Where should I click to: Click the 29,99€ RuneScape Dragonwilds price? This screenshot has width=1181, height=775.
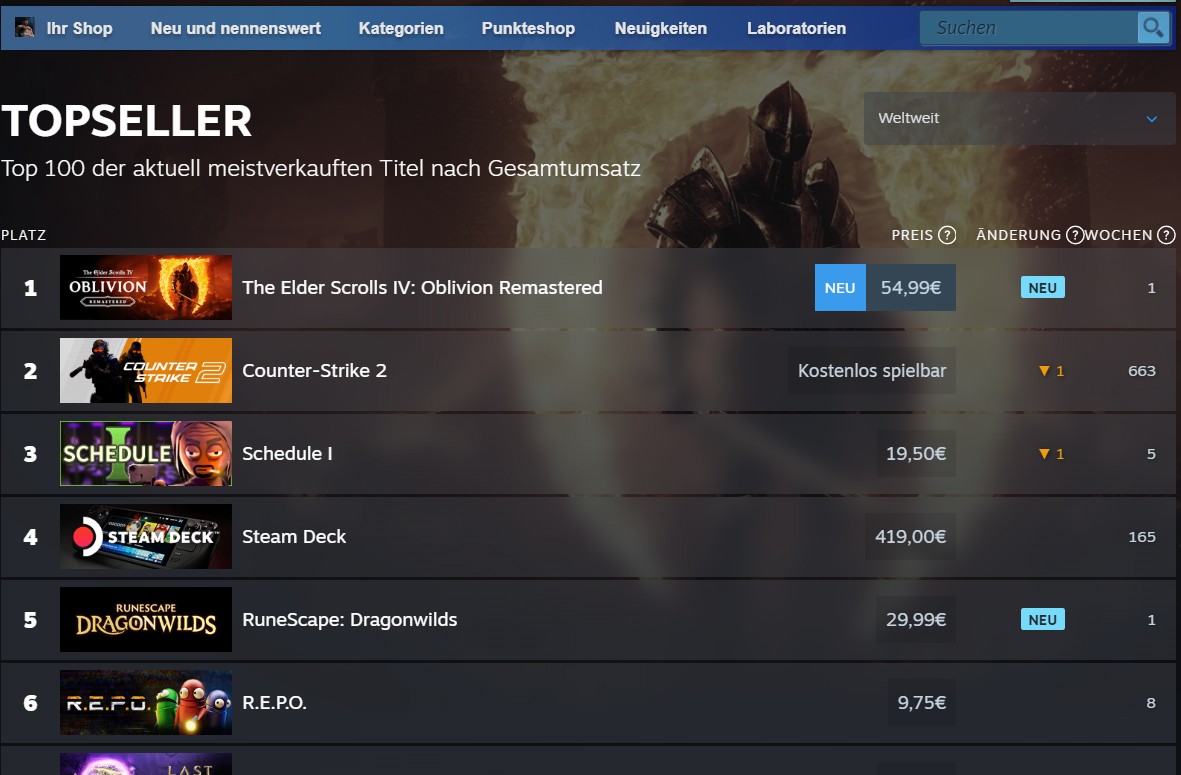[916, 619]
